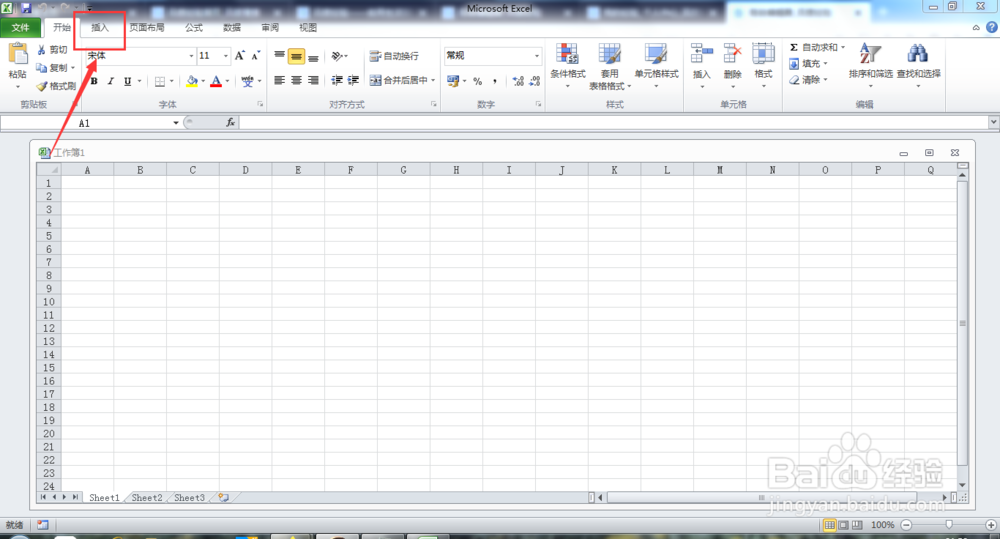Click the insert new worksheet tab icon
This screenshot has height=539, width=1000.
tap(223, 498)
